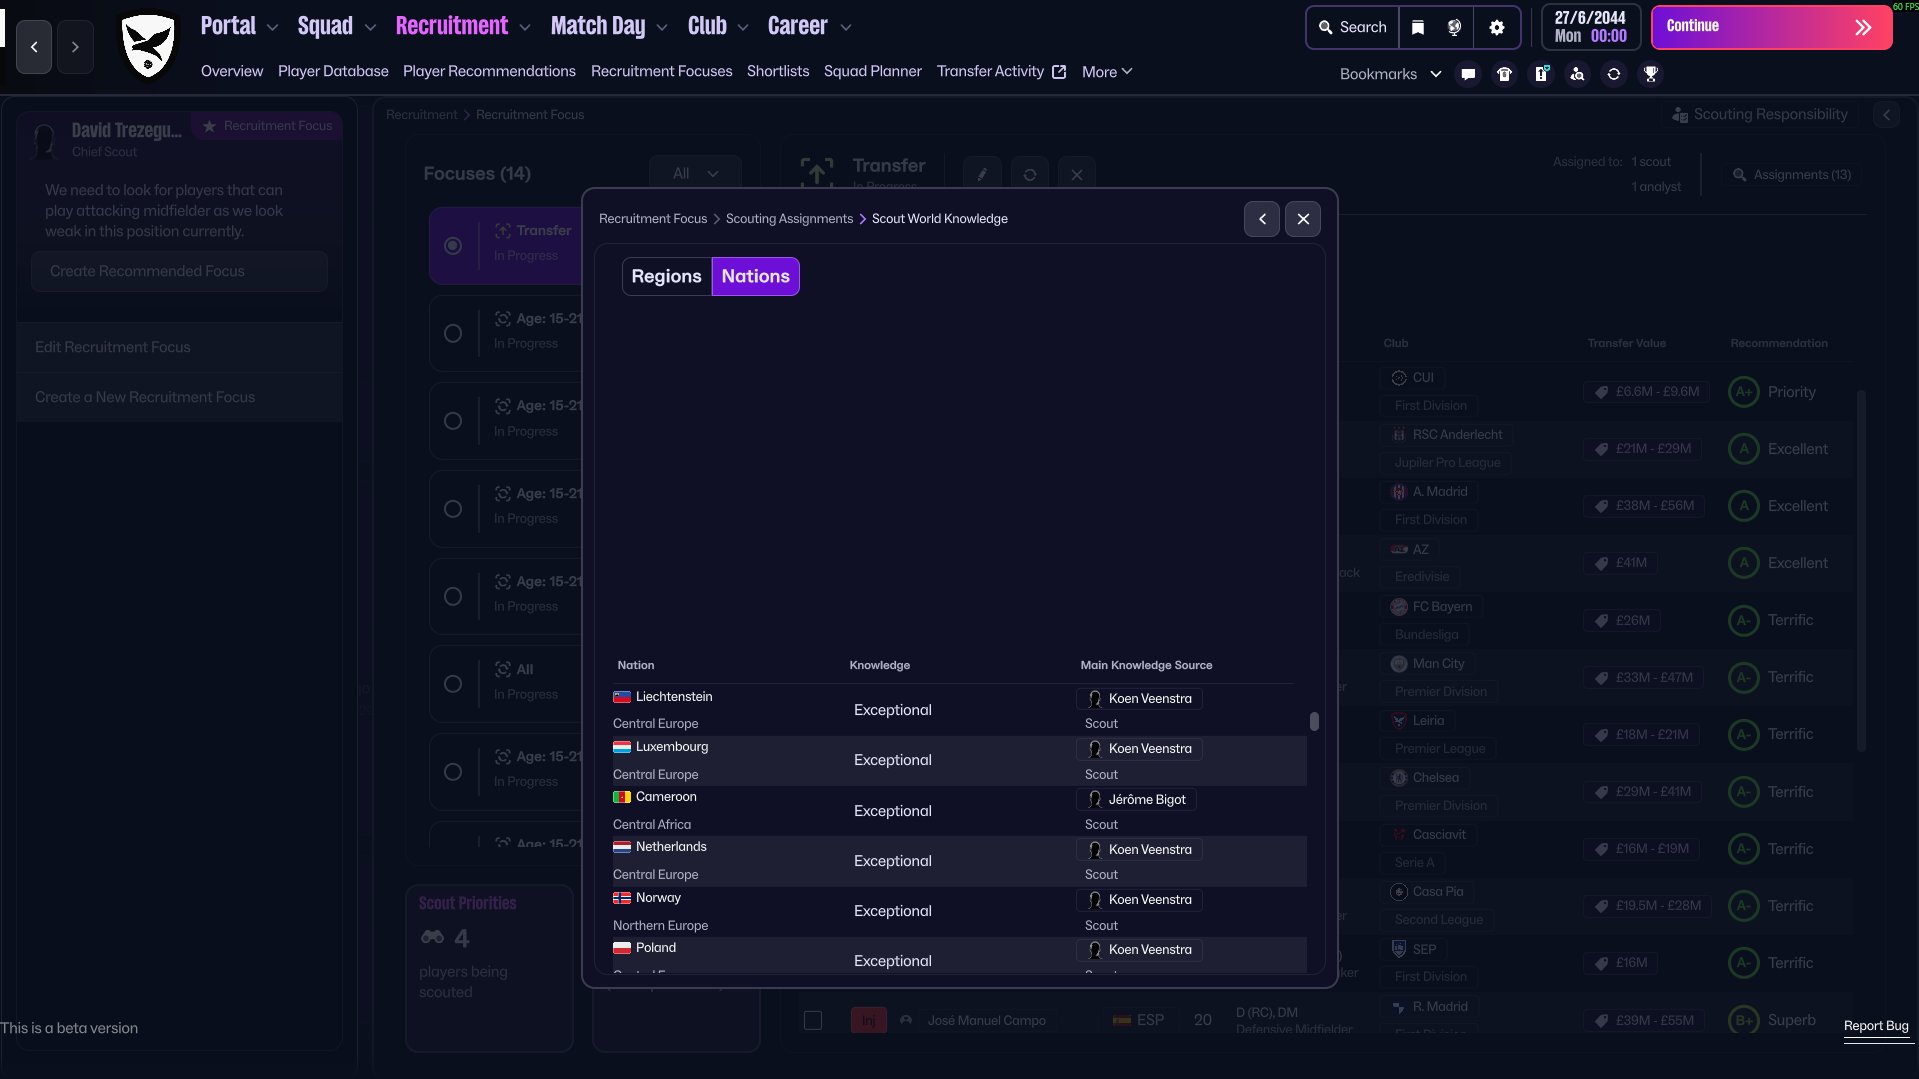Click the pencil edit icon beside Transfer
The width and height of the screenshot is (1919, 1079).
(982, 174)
